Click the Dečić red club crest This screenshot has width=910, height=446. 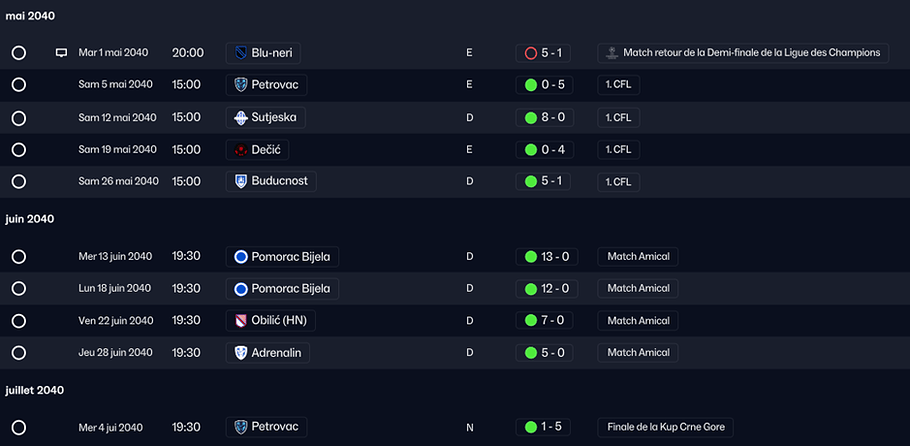click(x=241, y=150)
